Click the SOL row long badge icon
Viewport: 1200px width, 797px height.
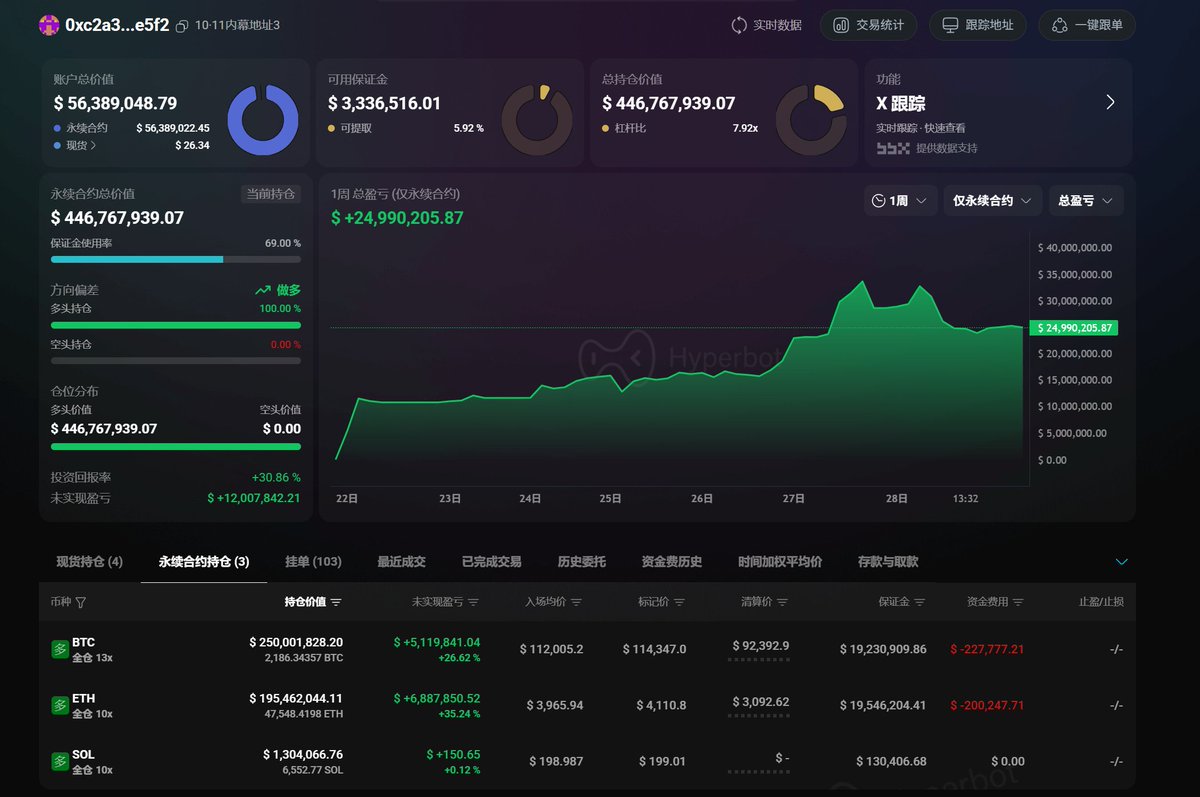[x=59, y=761]
